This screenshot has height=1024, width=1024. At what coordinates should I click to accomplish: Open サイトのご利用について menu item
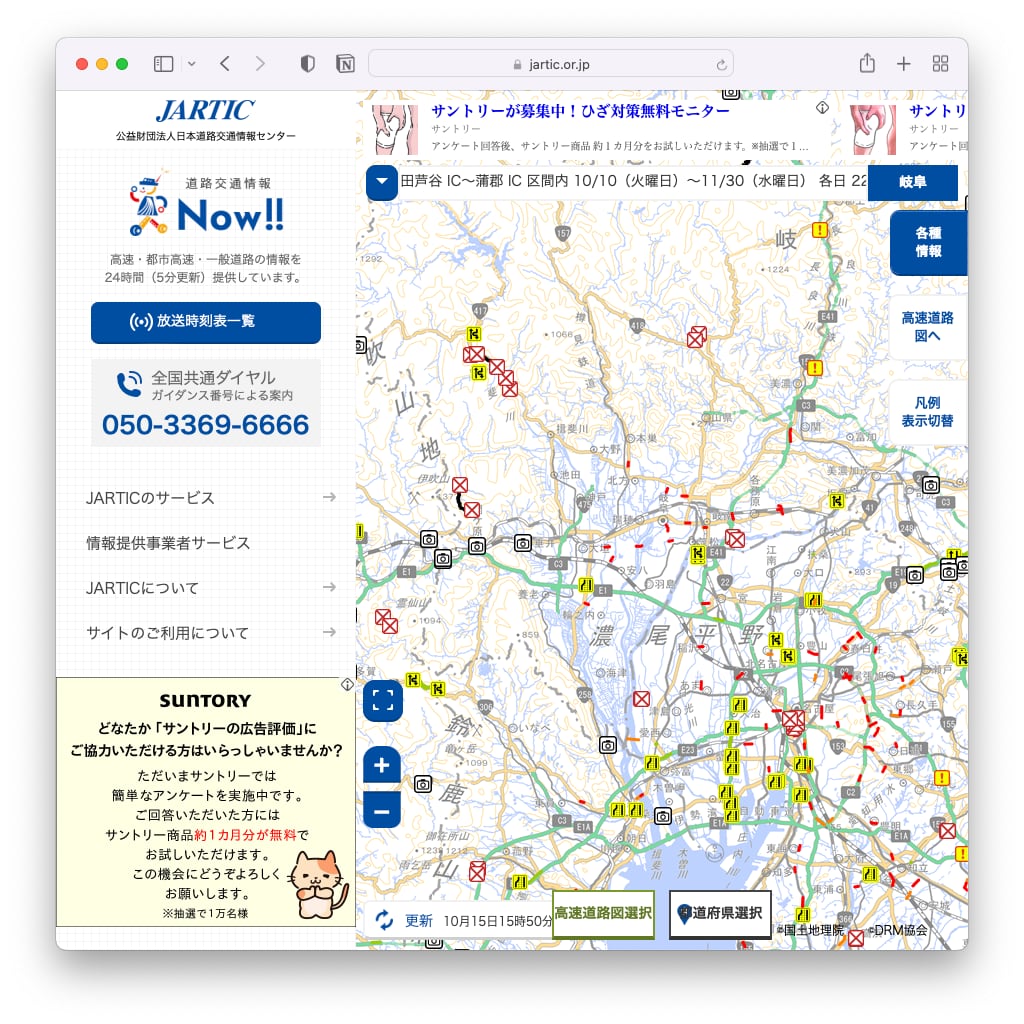coord(210,632)
